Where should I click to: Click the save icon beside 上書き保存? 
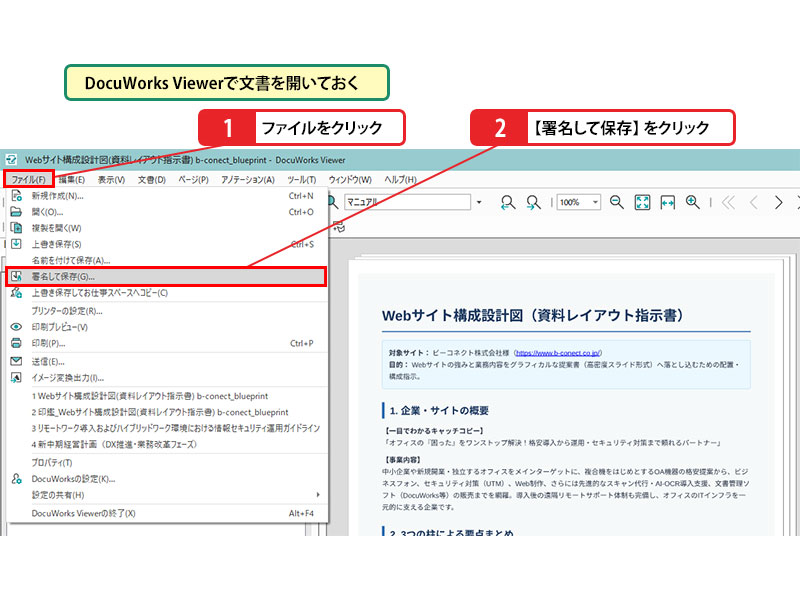pos(16,244)
